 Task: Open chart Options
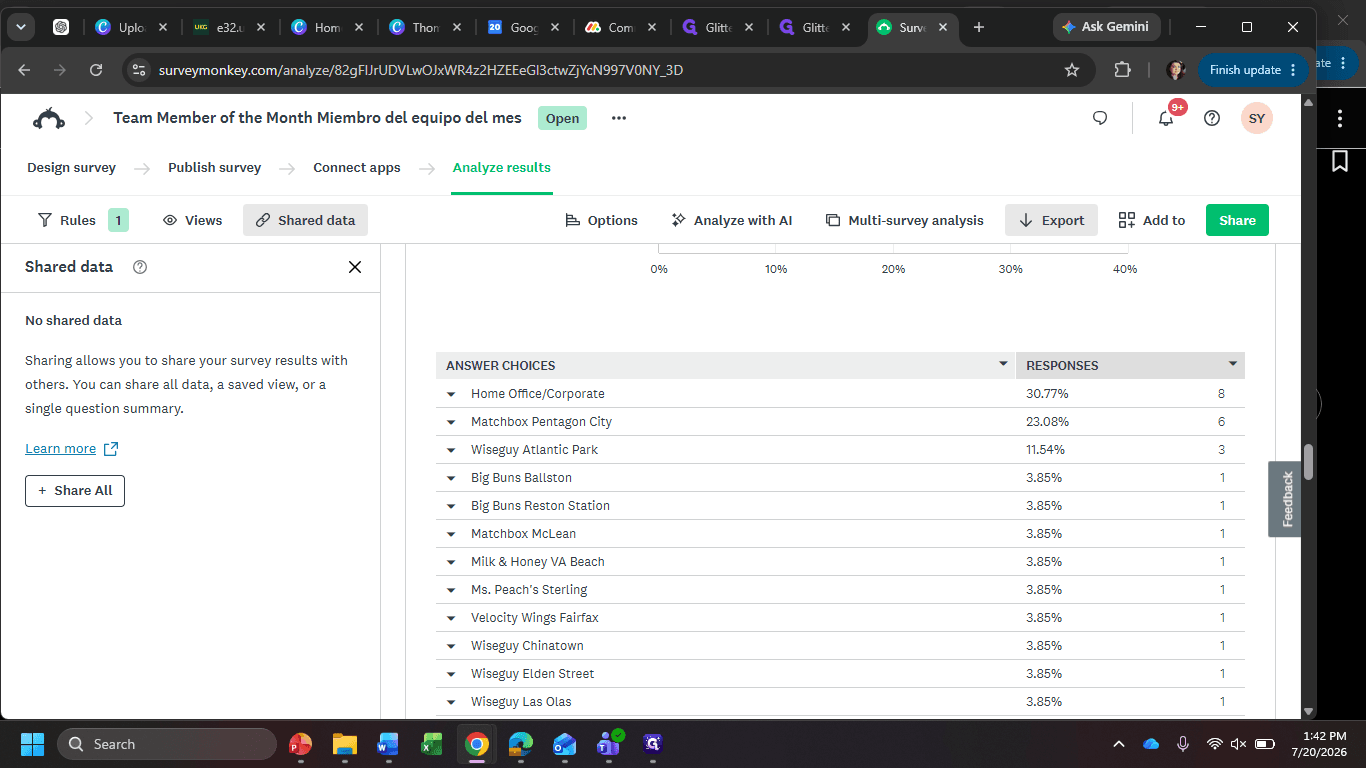(601, 220)
